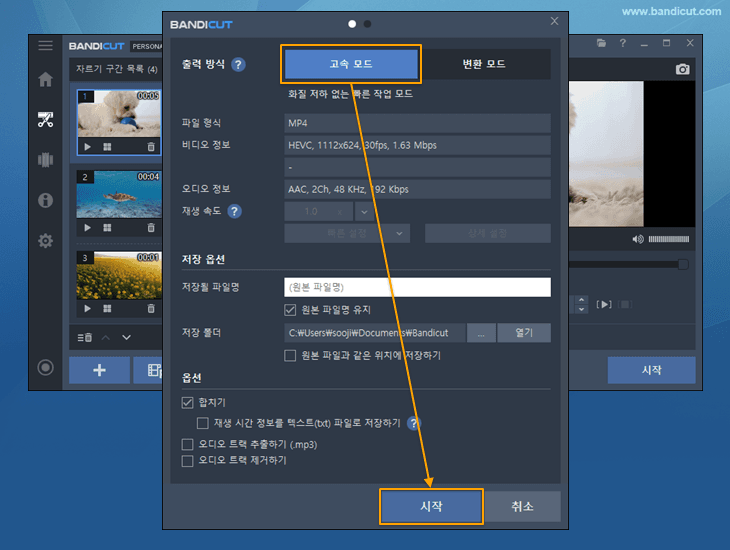Open help for 재생 속도 playback speed
730x550 pixels.
[x=234, y=211]
